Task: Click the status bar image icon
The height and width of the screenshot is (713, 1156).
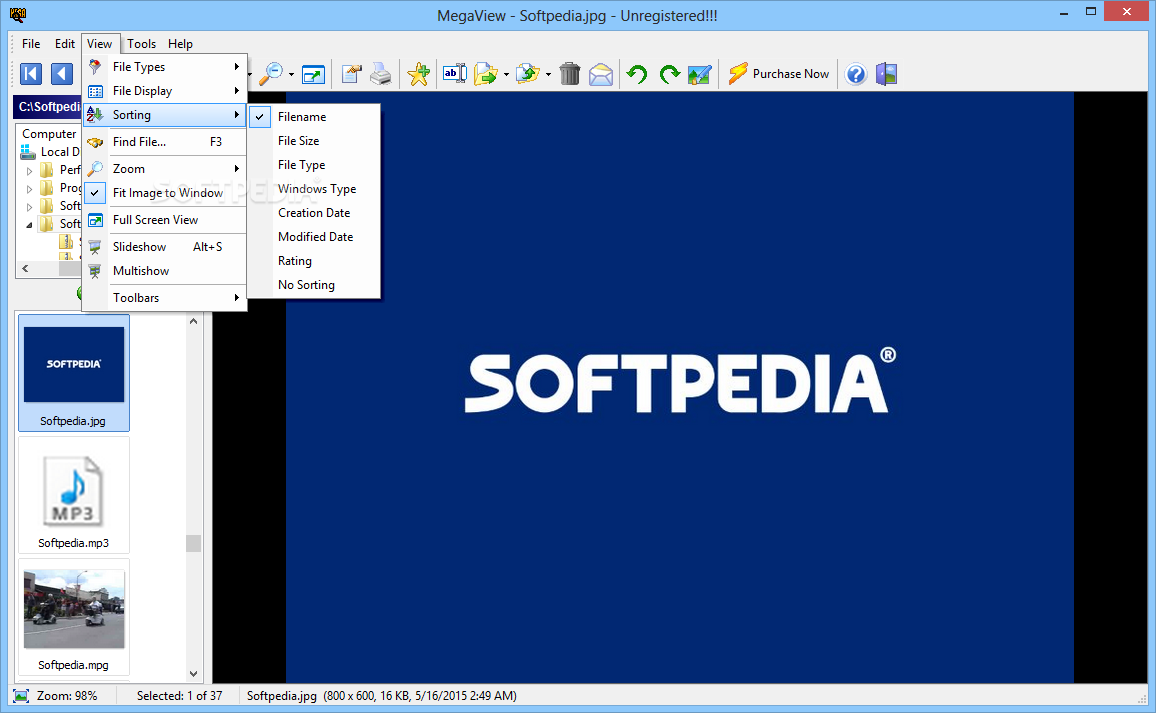Action: (21, 696)
